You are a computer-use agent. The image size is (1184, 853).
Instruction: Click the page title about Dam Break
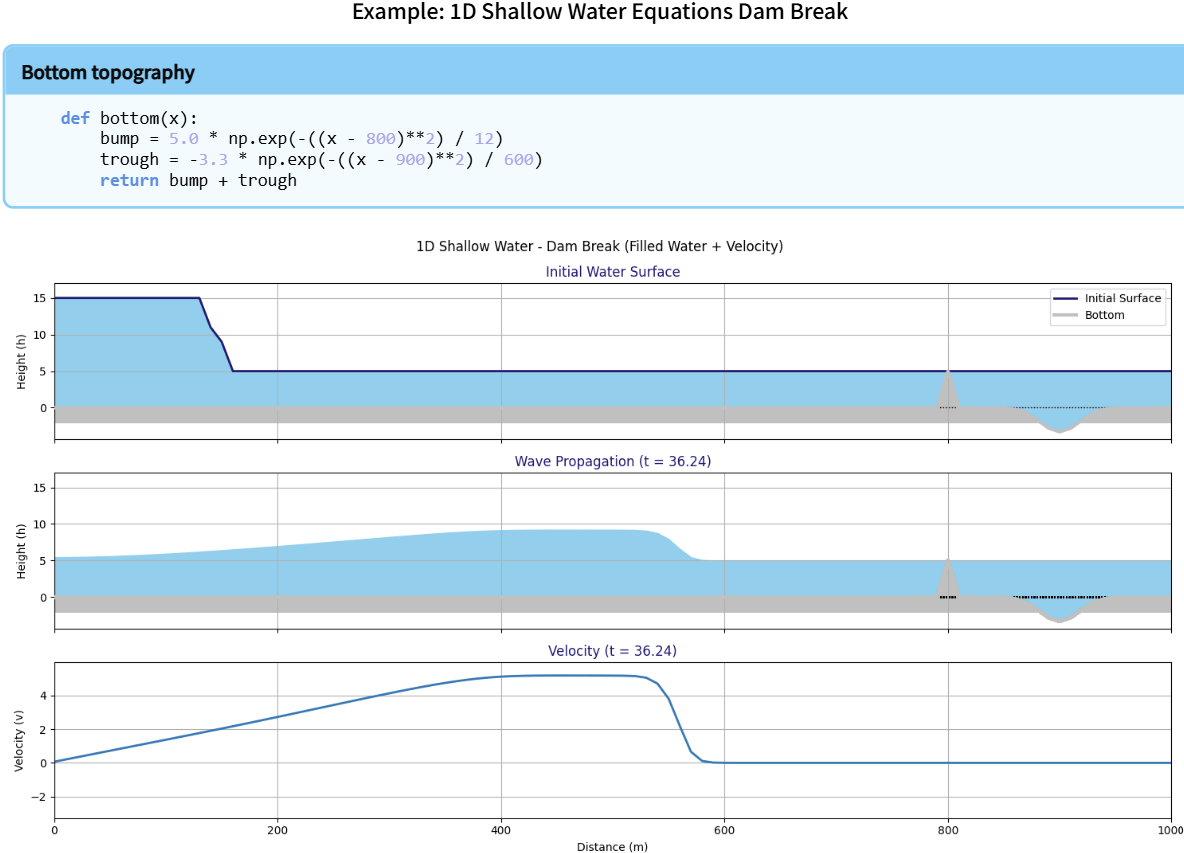[599, 13]
